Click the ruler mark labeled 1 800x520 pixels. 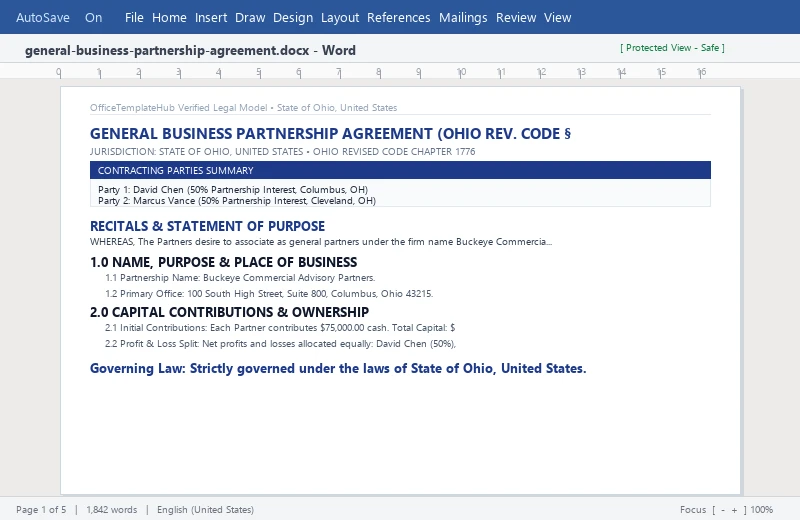[x=99, y=72]
